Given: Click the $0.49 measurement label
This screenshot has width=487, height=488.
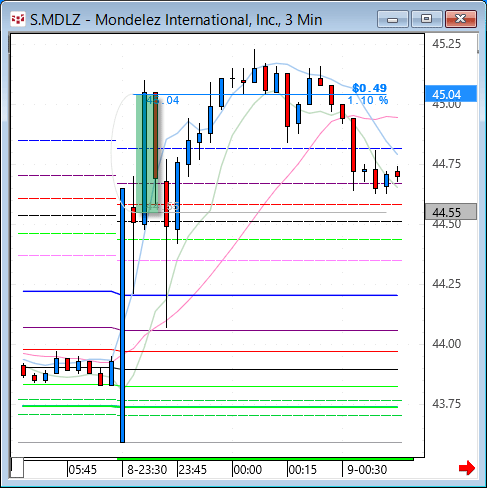Looking at the screenshot, I should coord(369,88).
